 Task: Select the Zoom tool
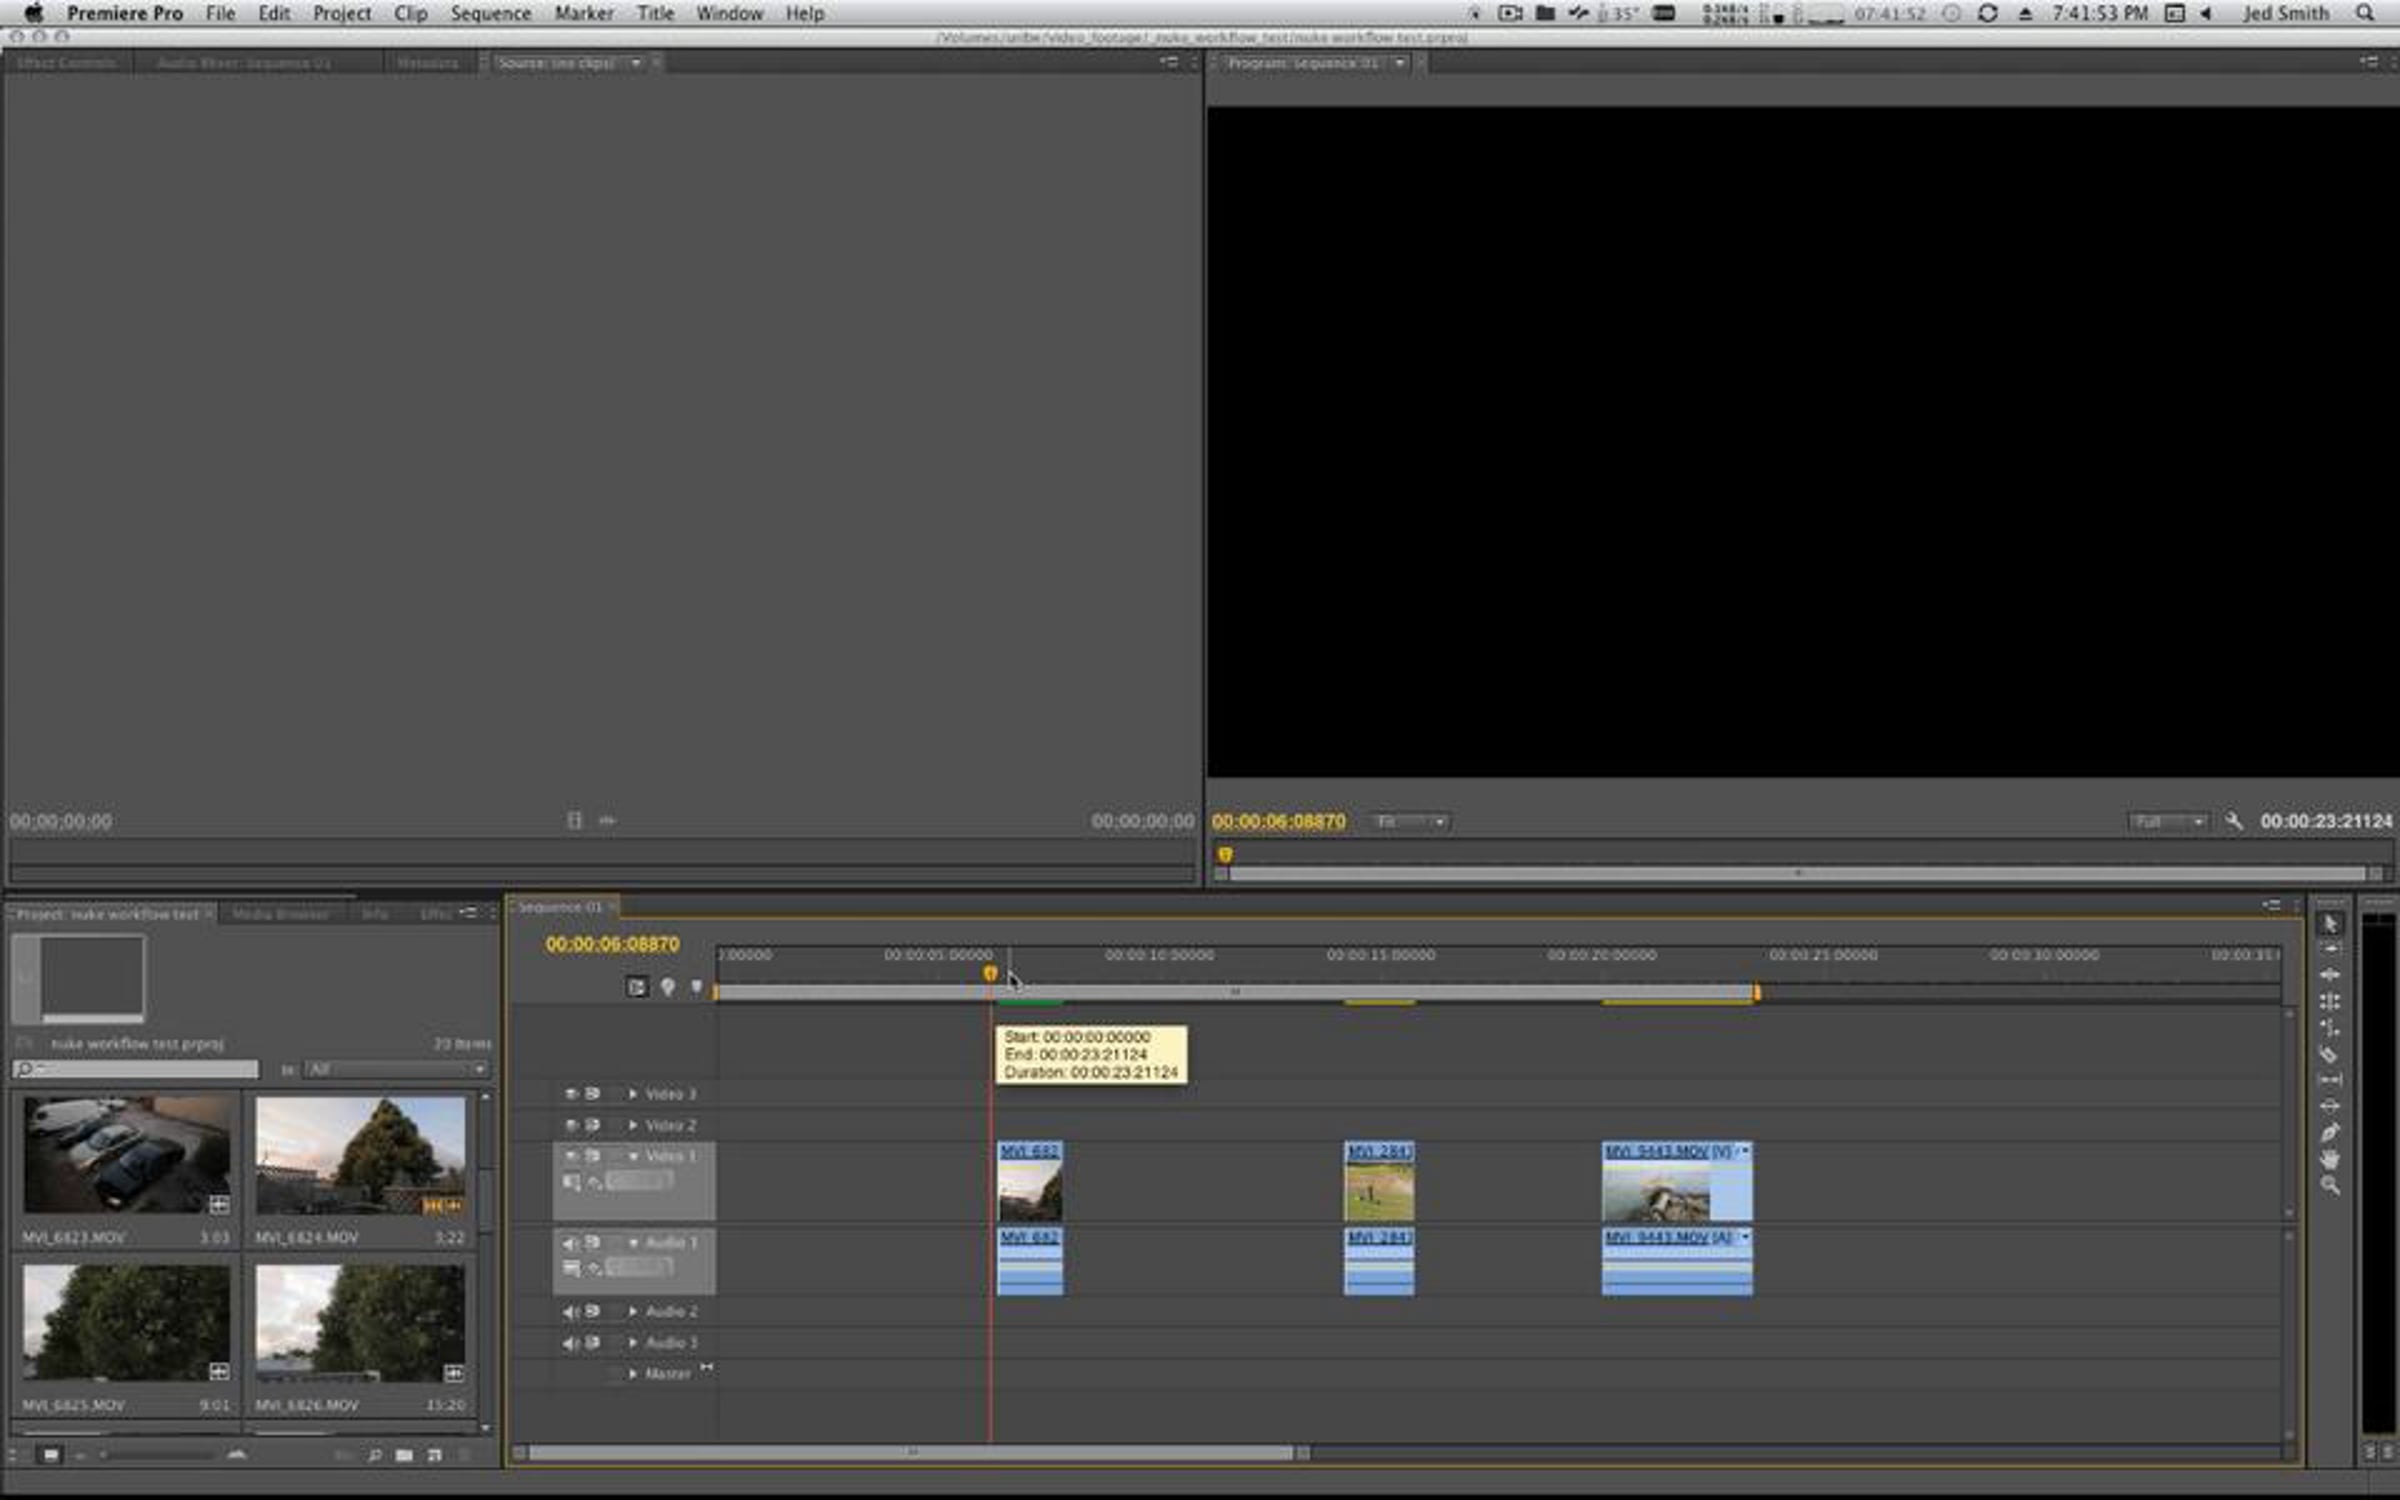(x=2330, y=1186)
